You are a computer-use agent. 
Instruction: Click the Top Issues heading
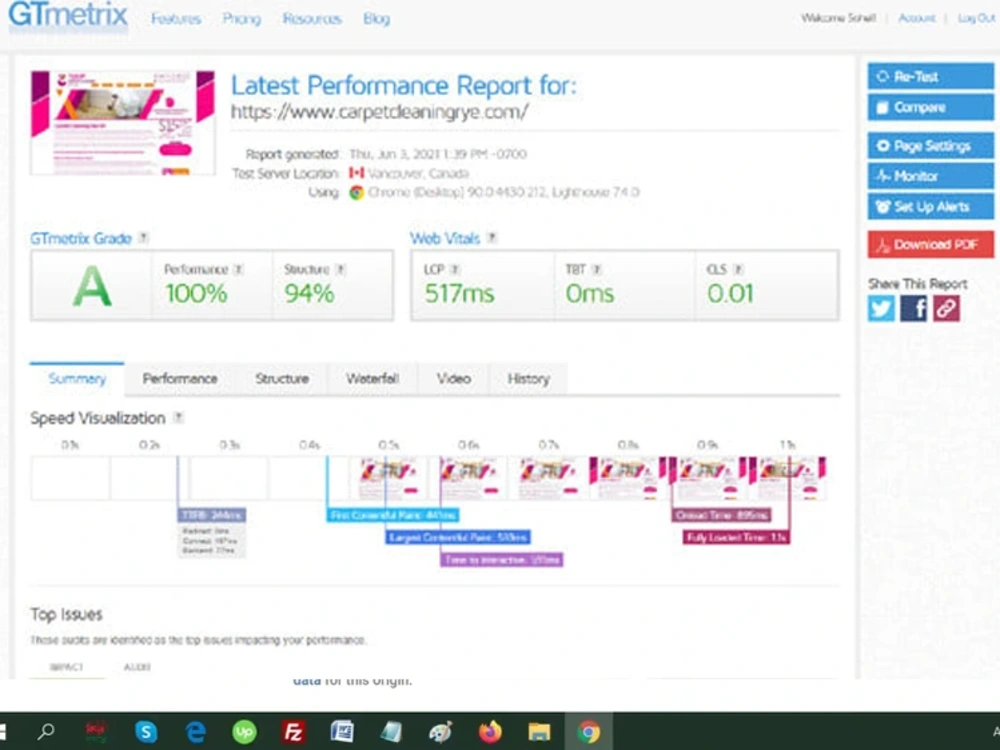coord(66,615)
